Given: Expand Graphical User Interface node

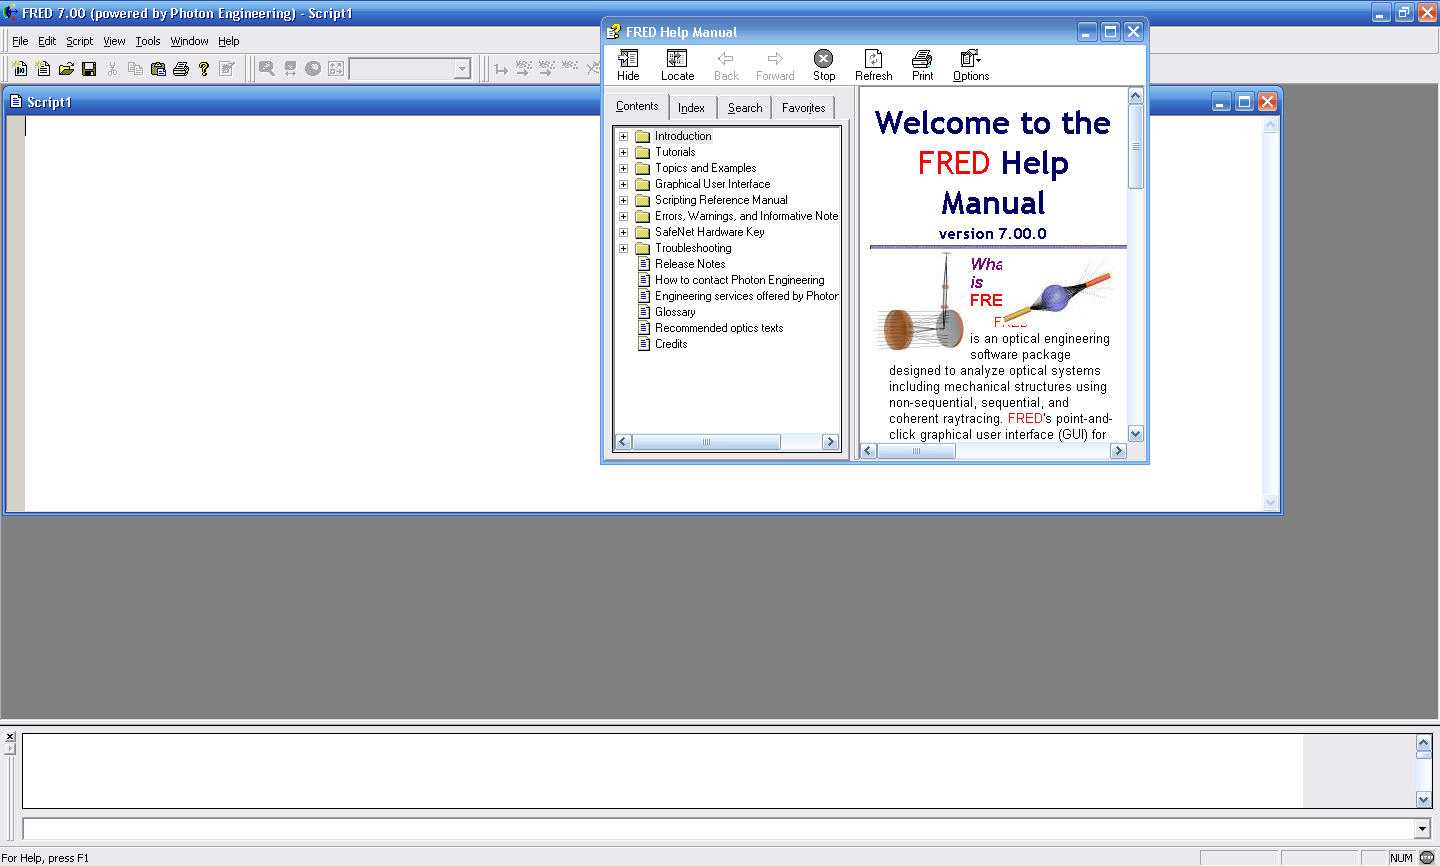Looking at the screenshot, I should coord(623,184).
